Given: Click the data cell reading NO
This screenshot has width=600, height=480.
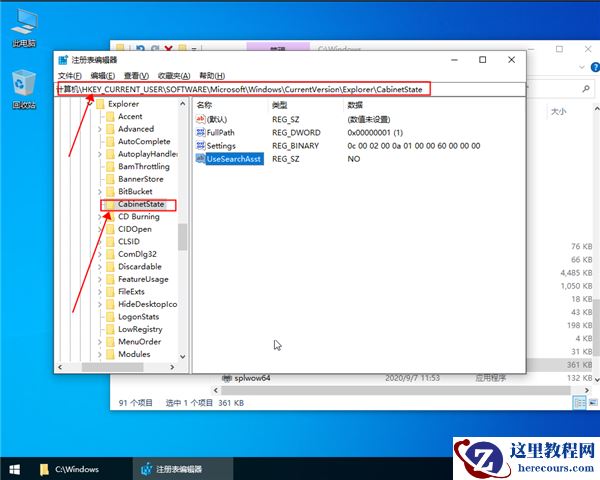Looking at the screenshot, I should click(x=354, y=159).
